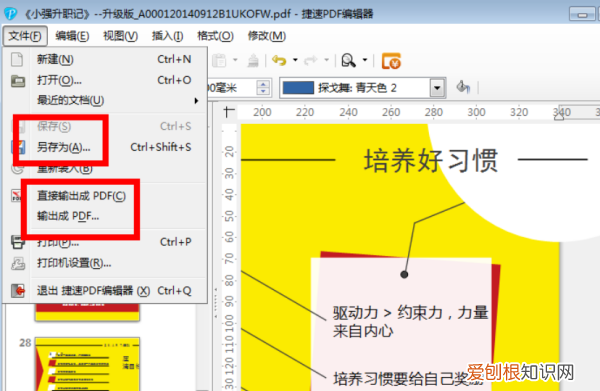The height and width of the screenshot is (391, 600).
Task: Open the magnifier tool dropdown arrow
Action: 365,60
